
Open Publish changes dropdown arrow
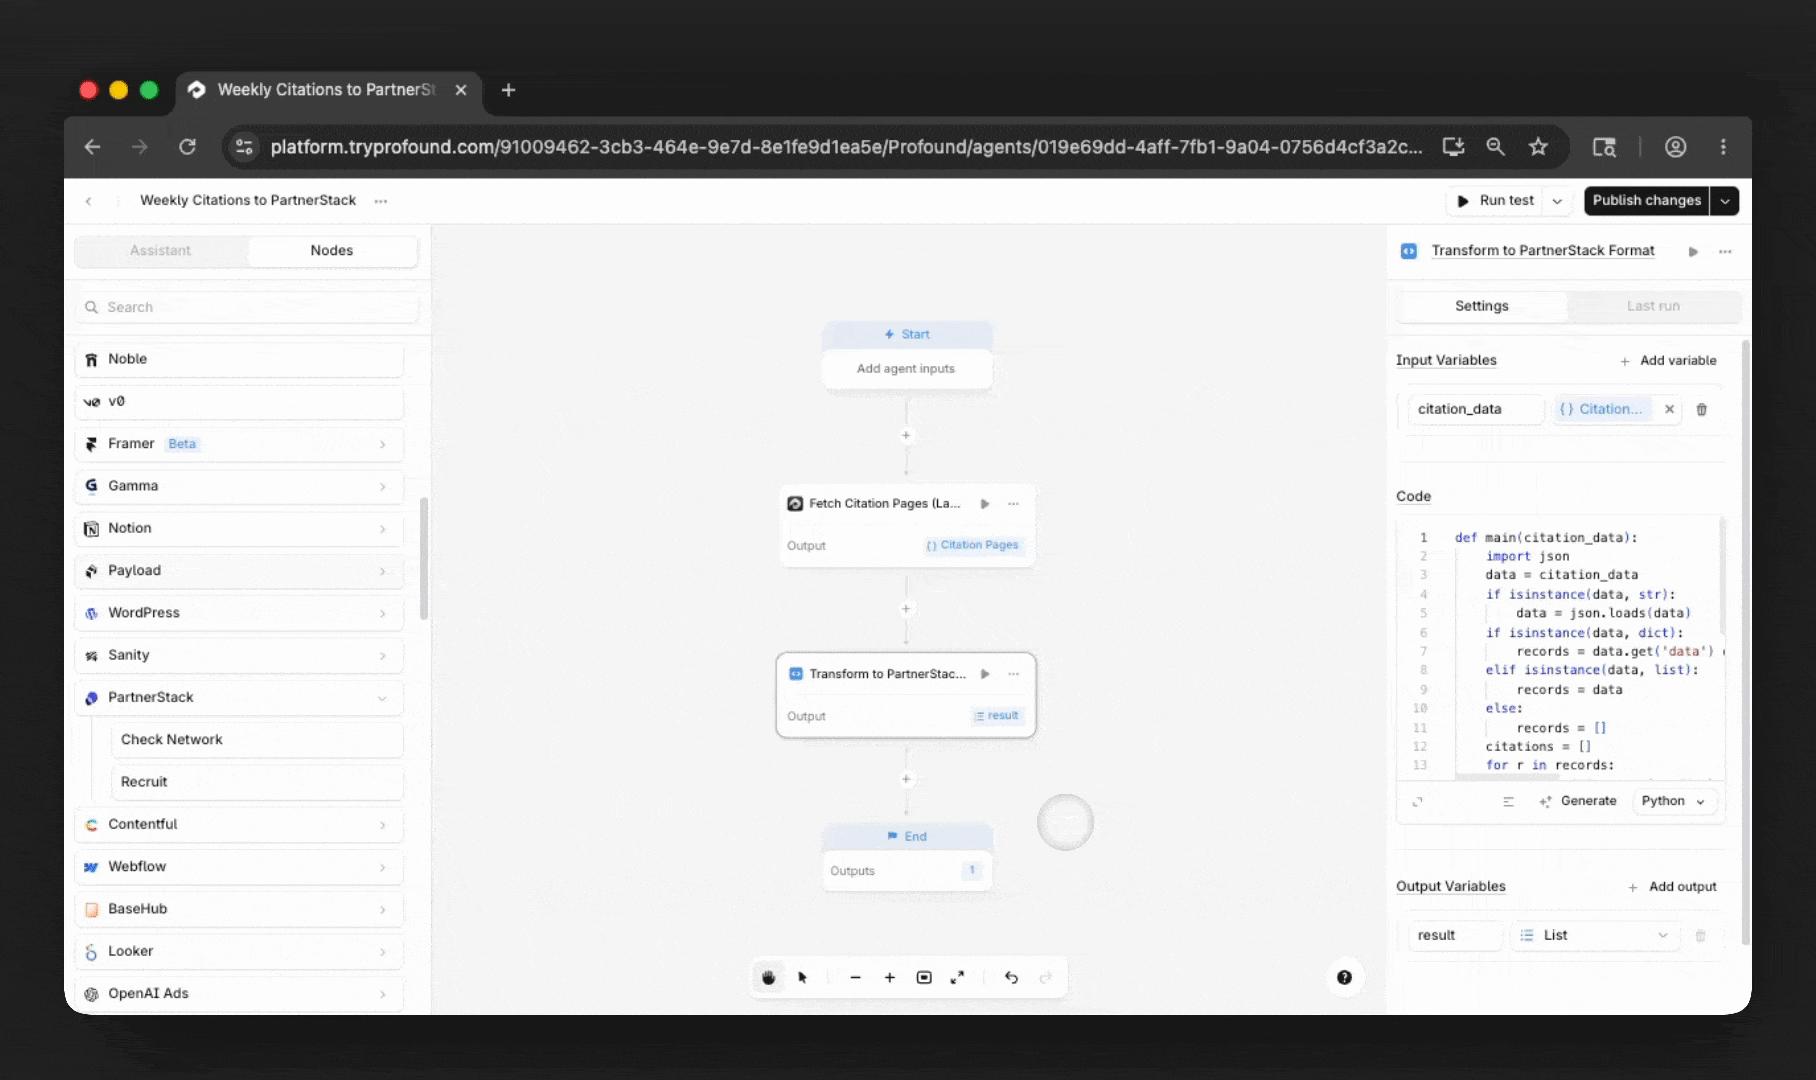point(1725,201)
